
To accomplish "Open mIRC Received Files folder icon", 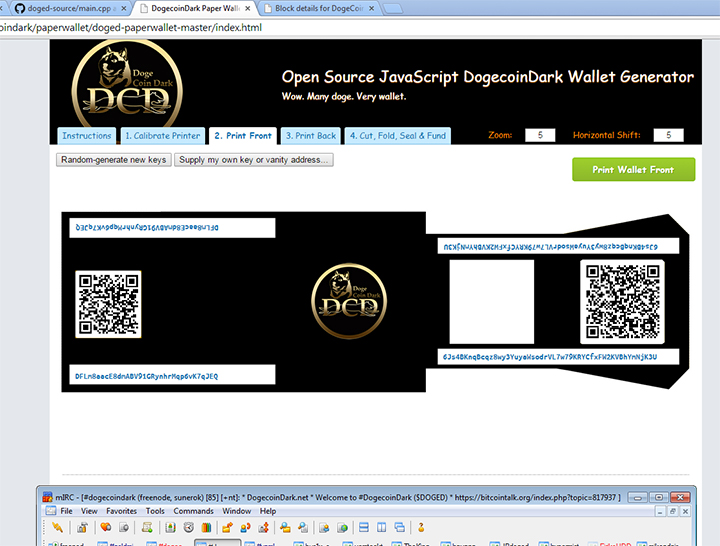I will tap(285, 528).
